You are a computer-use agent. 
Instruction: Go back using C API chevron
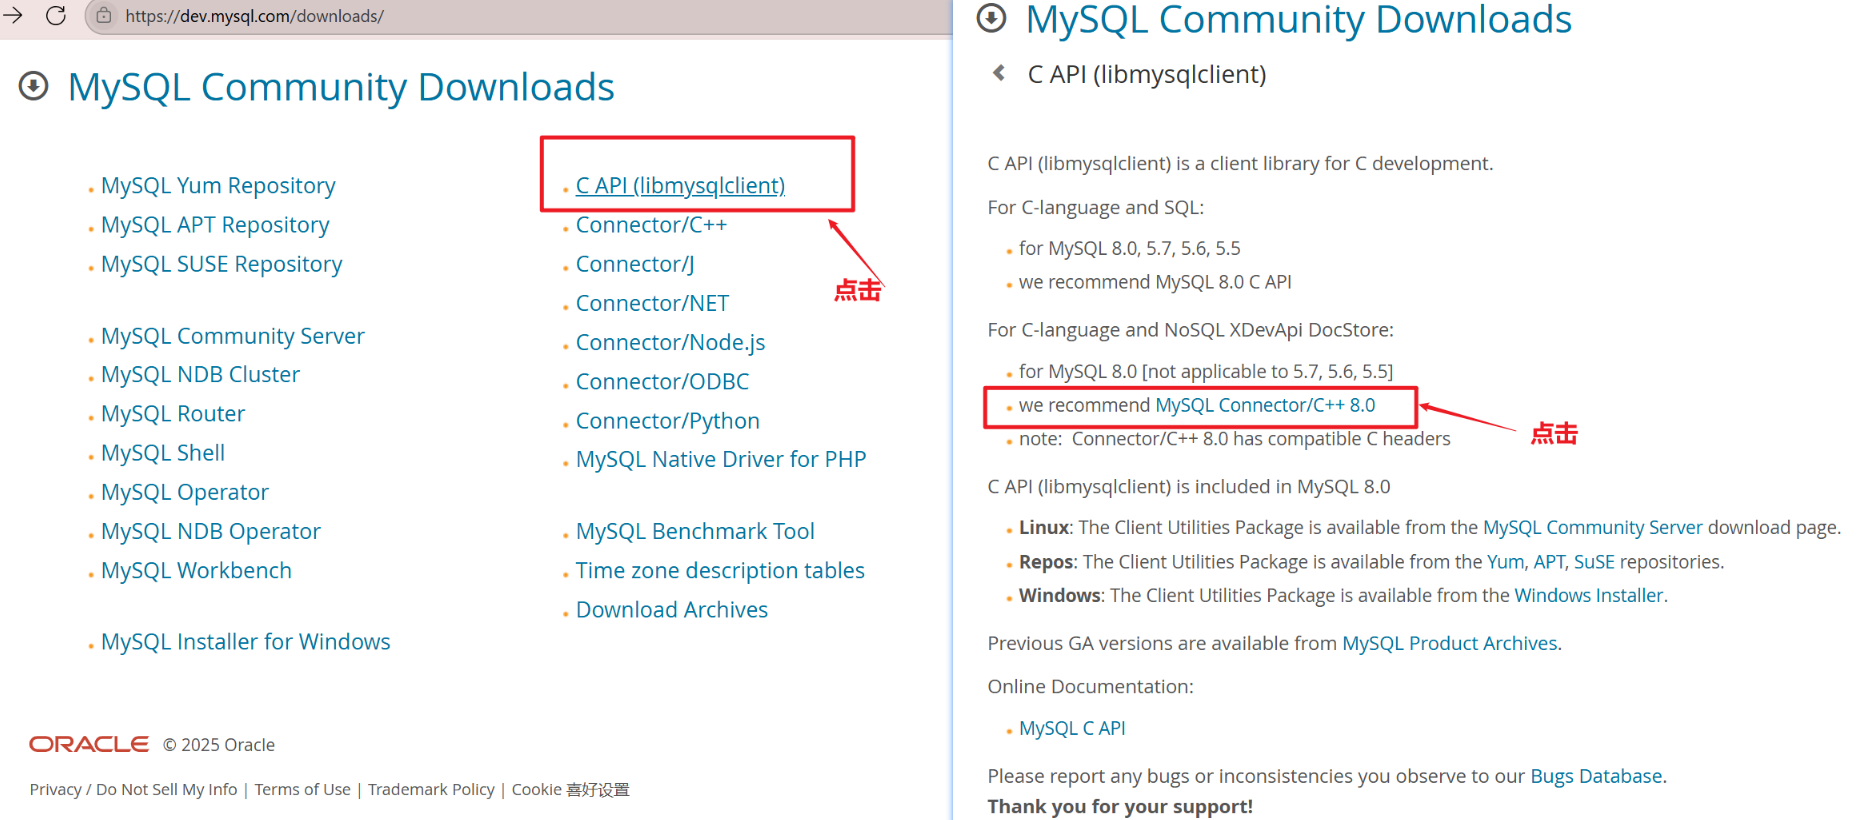pos(998,73)
